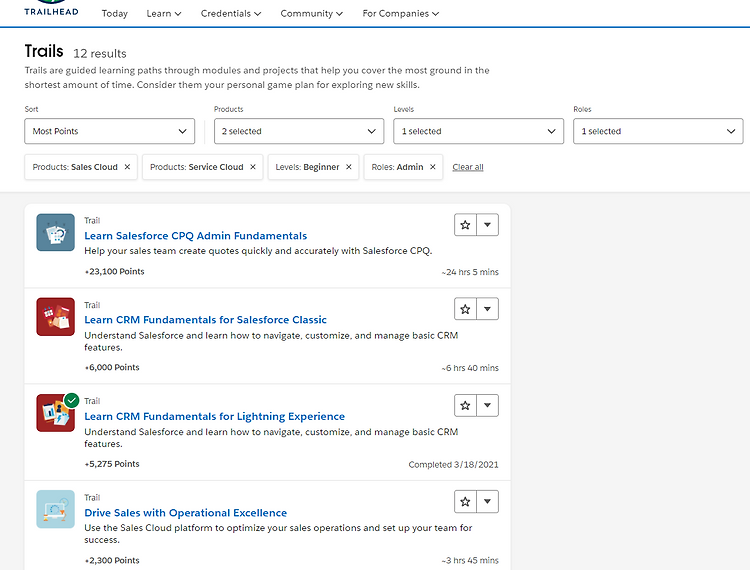Open the For Companies menu
750x570 pixels.
(x=400, y=13)
